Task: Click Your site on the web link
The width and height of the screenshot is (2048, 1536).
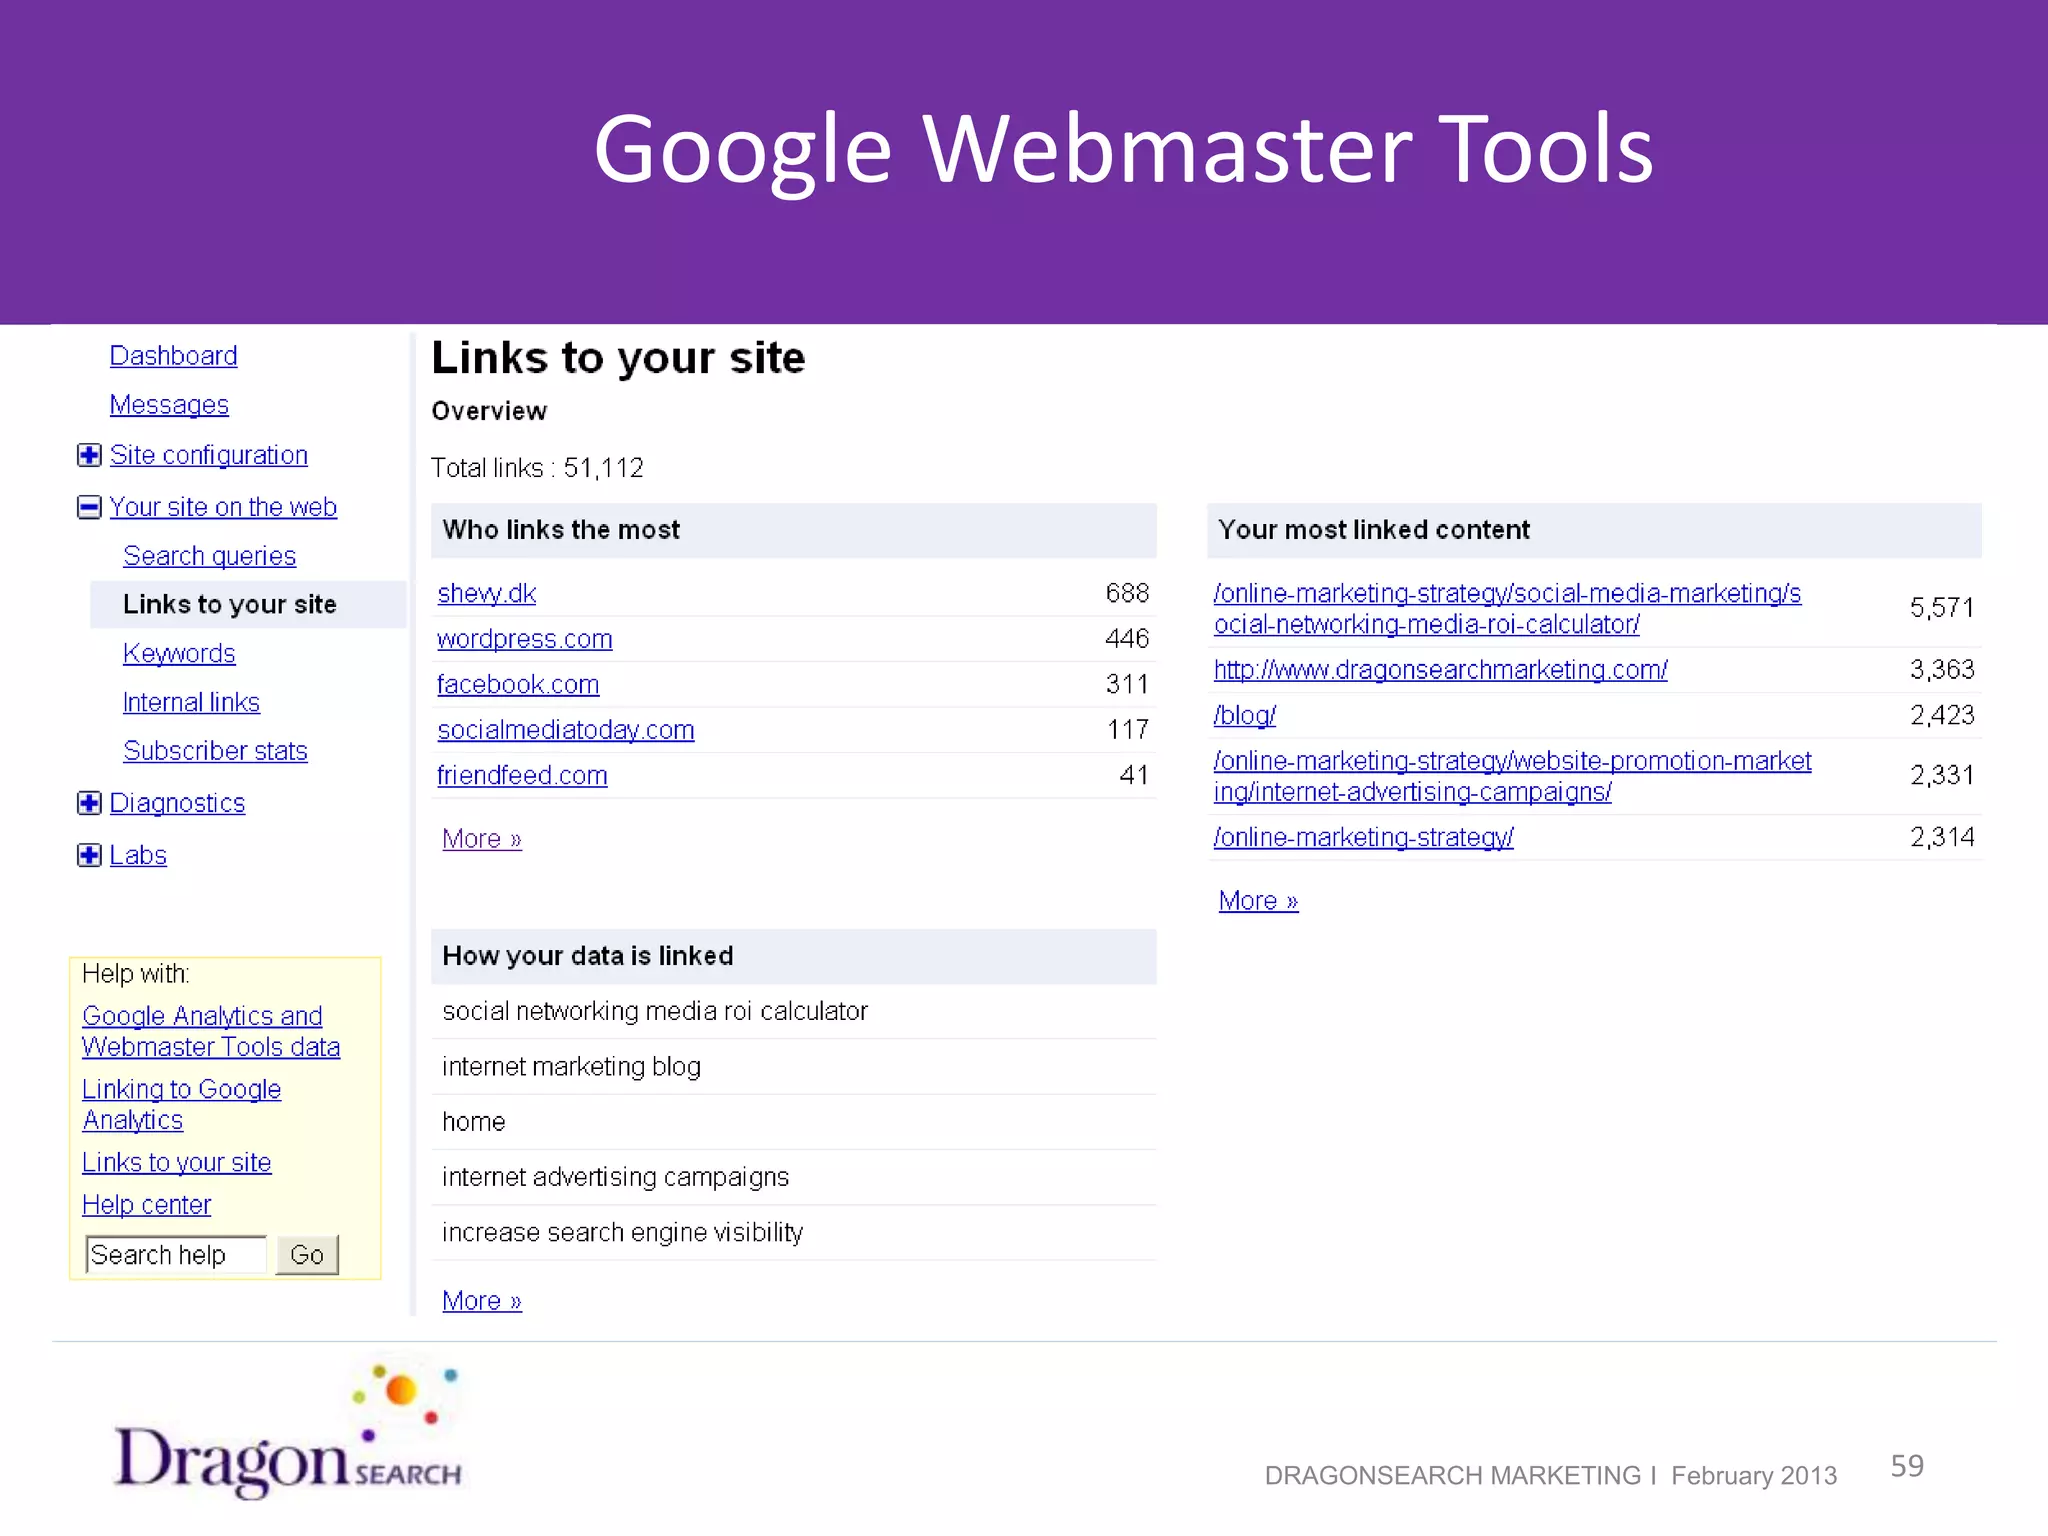Action: click(223, 507)
